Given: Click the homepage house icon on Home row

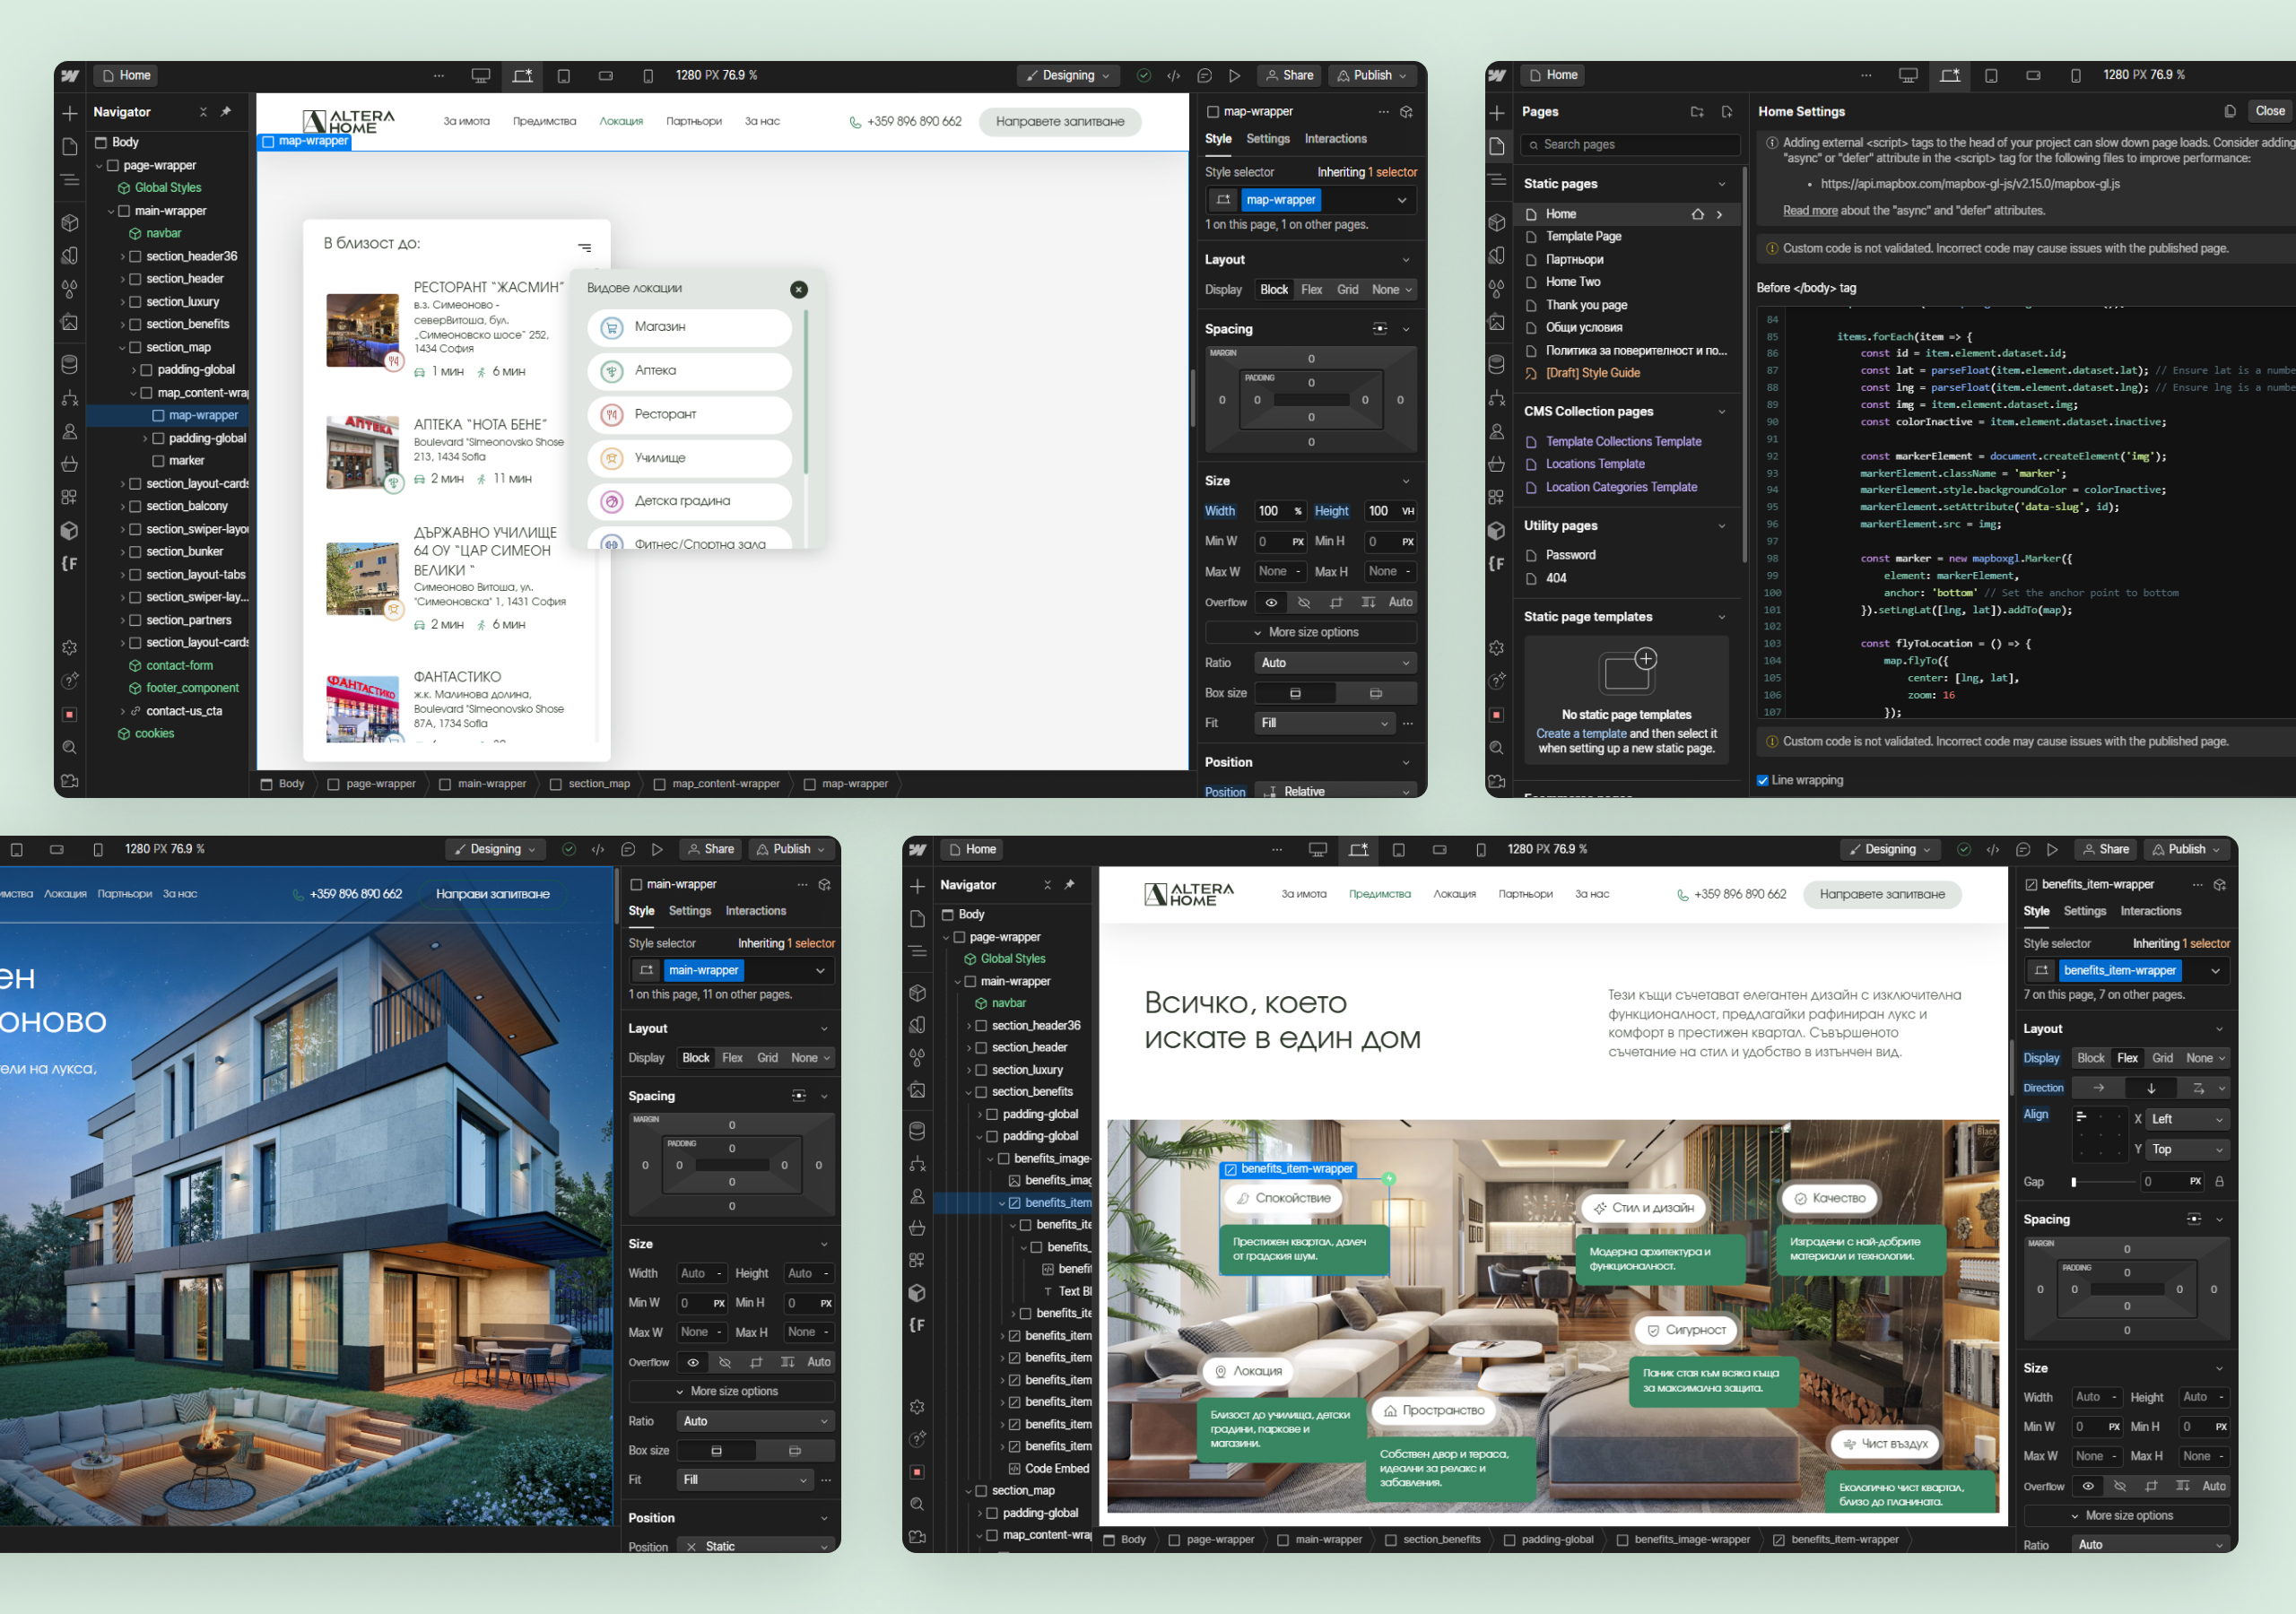Looking at the screenshot, I should [x=1698, y=214].
